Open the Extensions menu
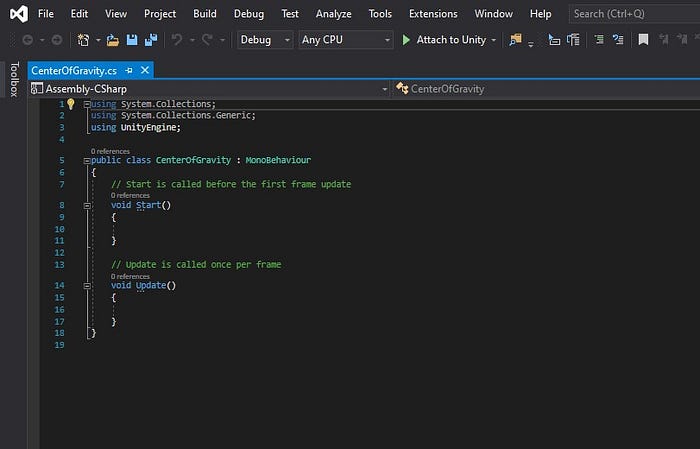Screen dimensions: 700x449 click(x=433, y=14)
